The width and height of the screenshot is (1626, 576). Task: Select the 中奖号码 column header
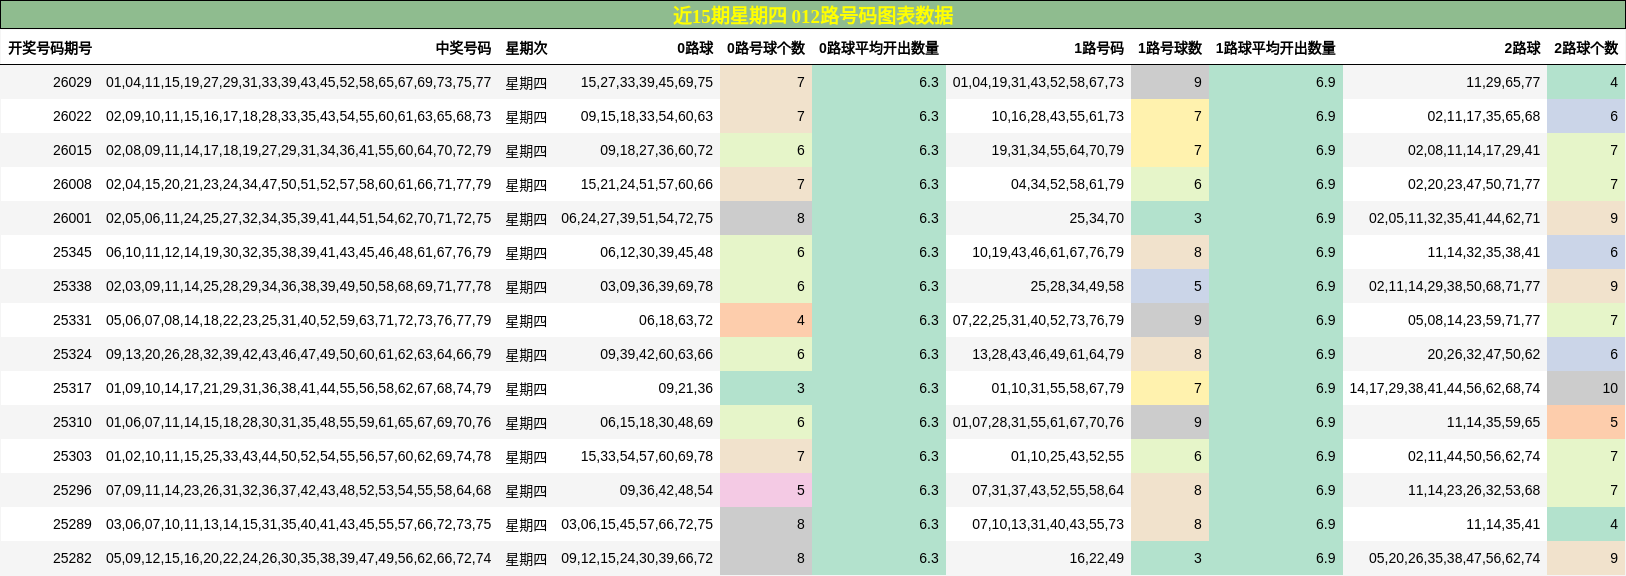point(463,48)
